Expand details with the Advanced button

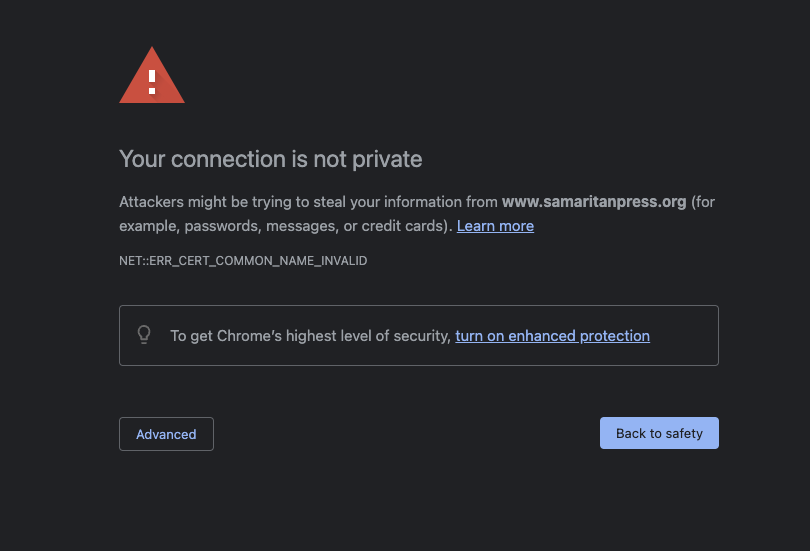point(166,434)
